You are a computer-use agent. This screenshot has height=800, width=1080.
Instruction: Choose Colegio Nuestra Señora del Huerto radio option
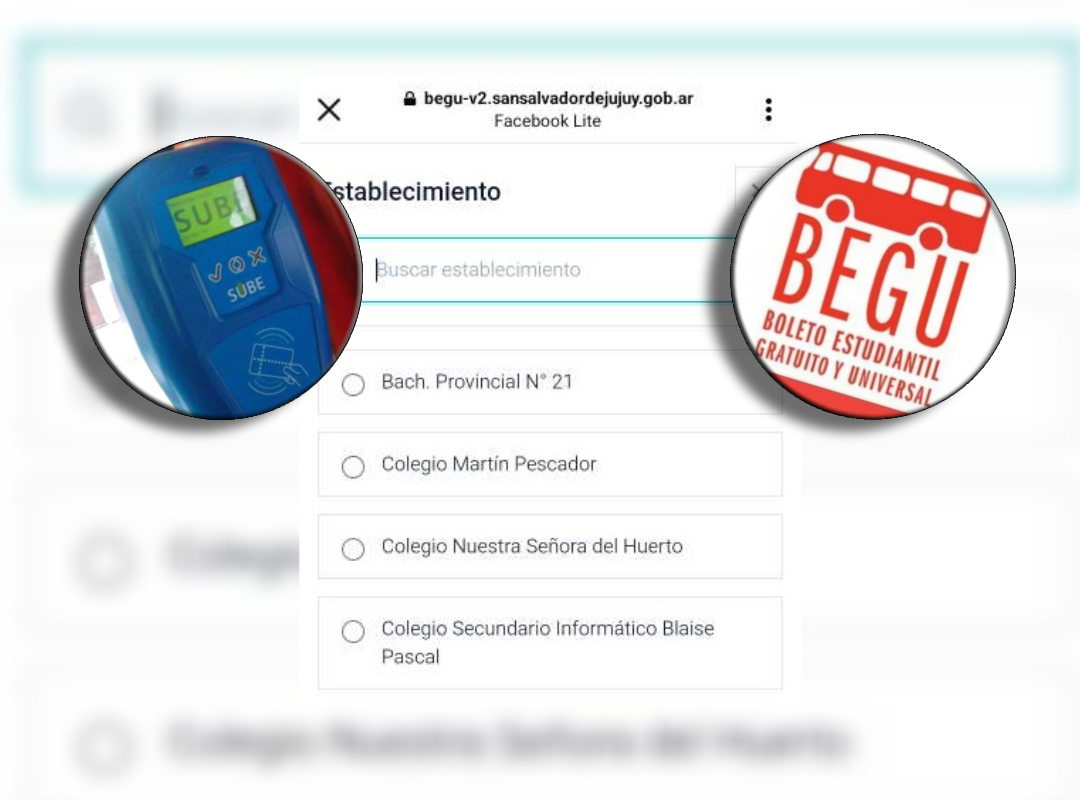[x=353, y=548]
